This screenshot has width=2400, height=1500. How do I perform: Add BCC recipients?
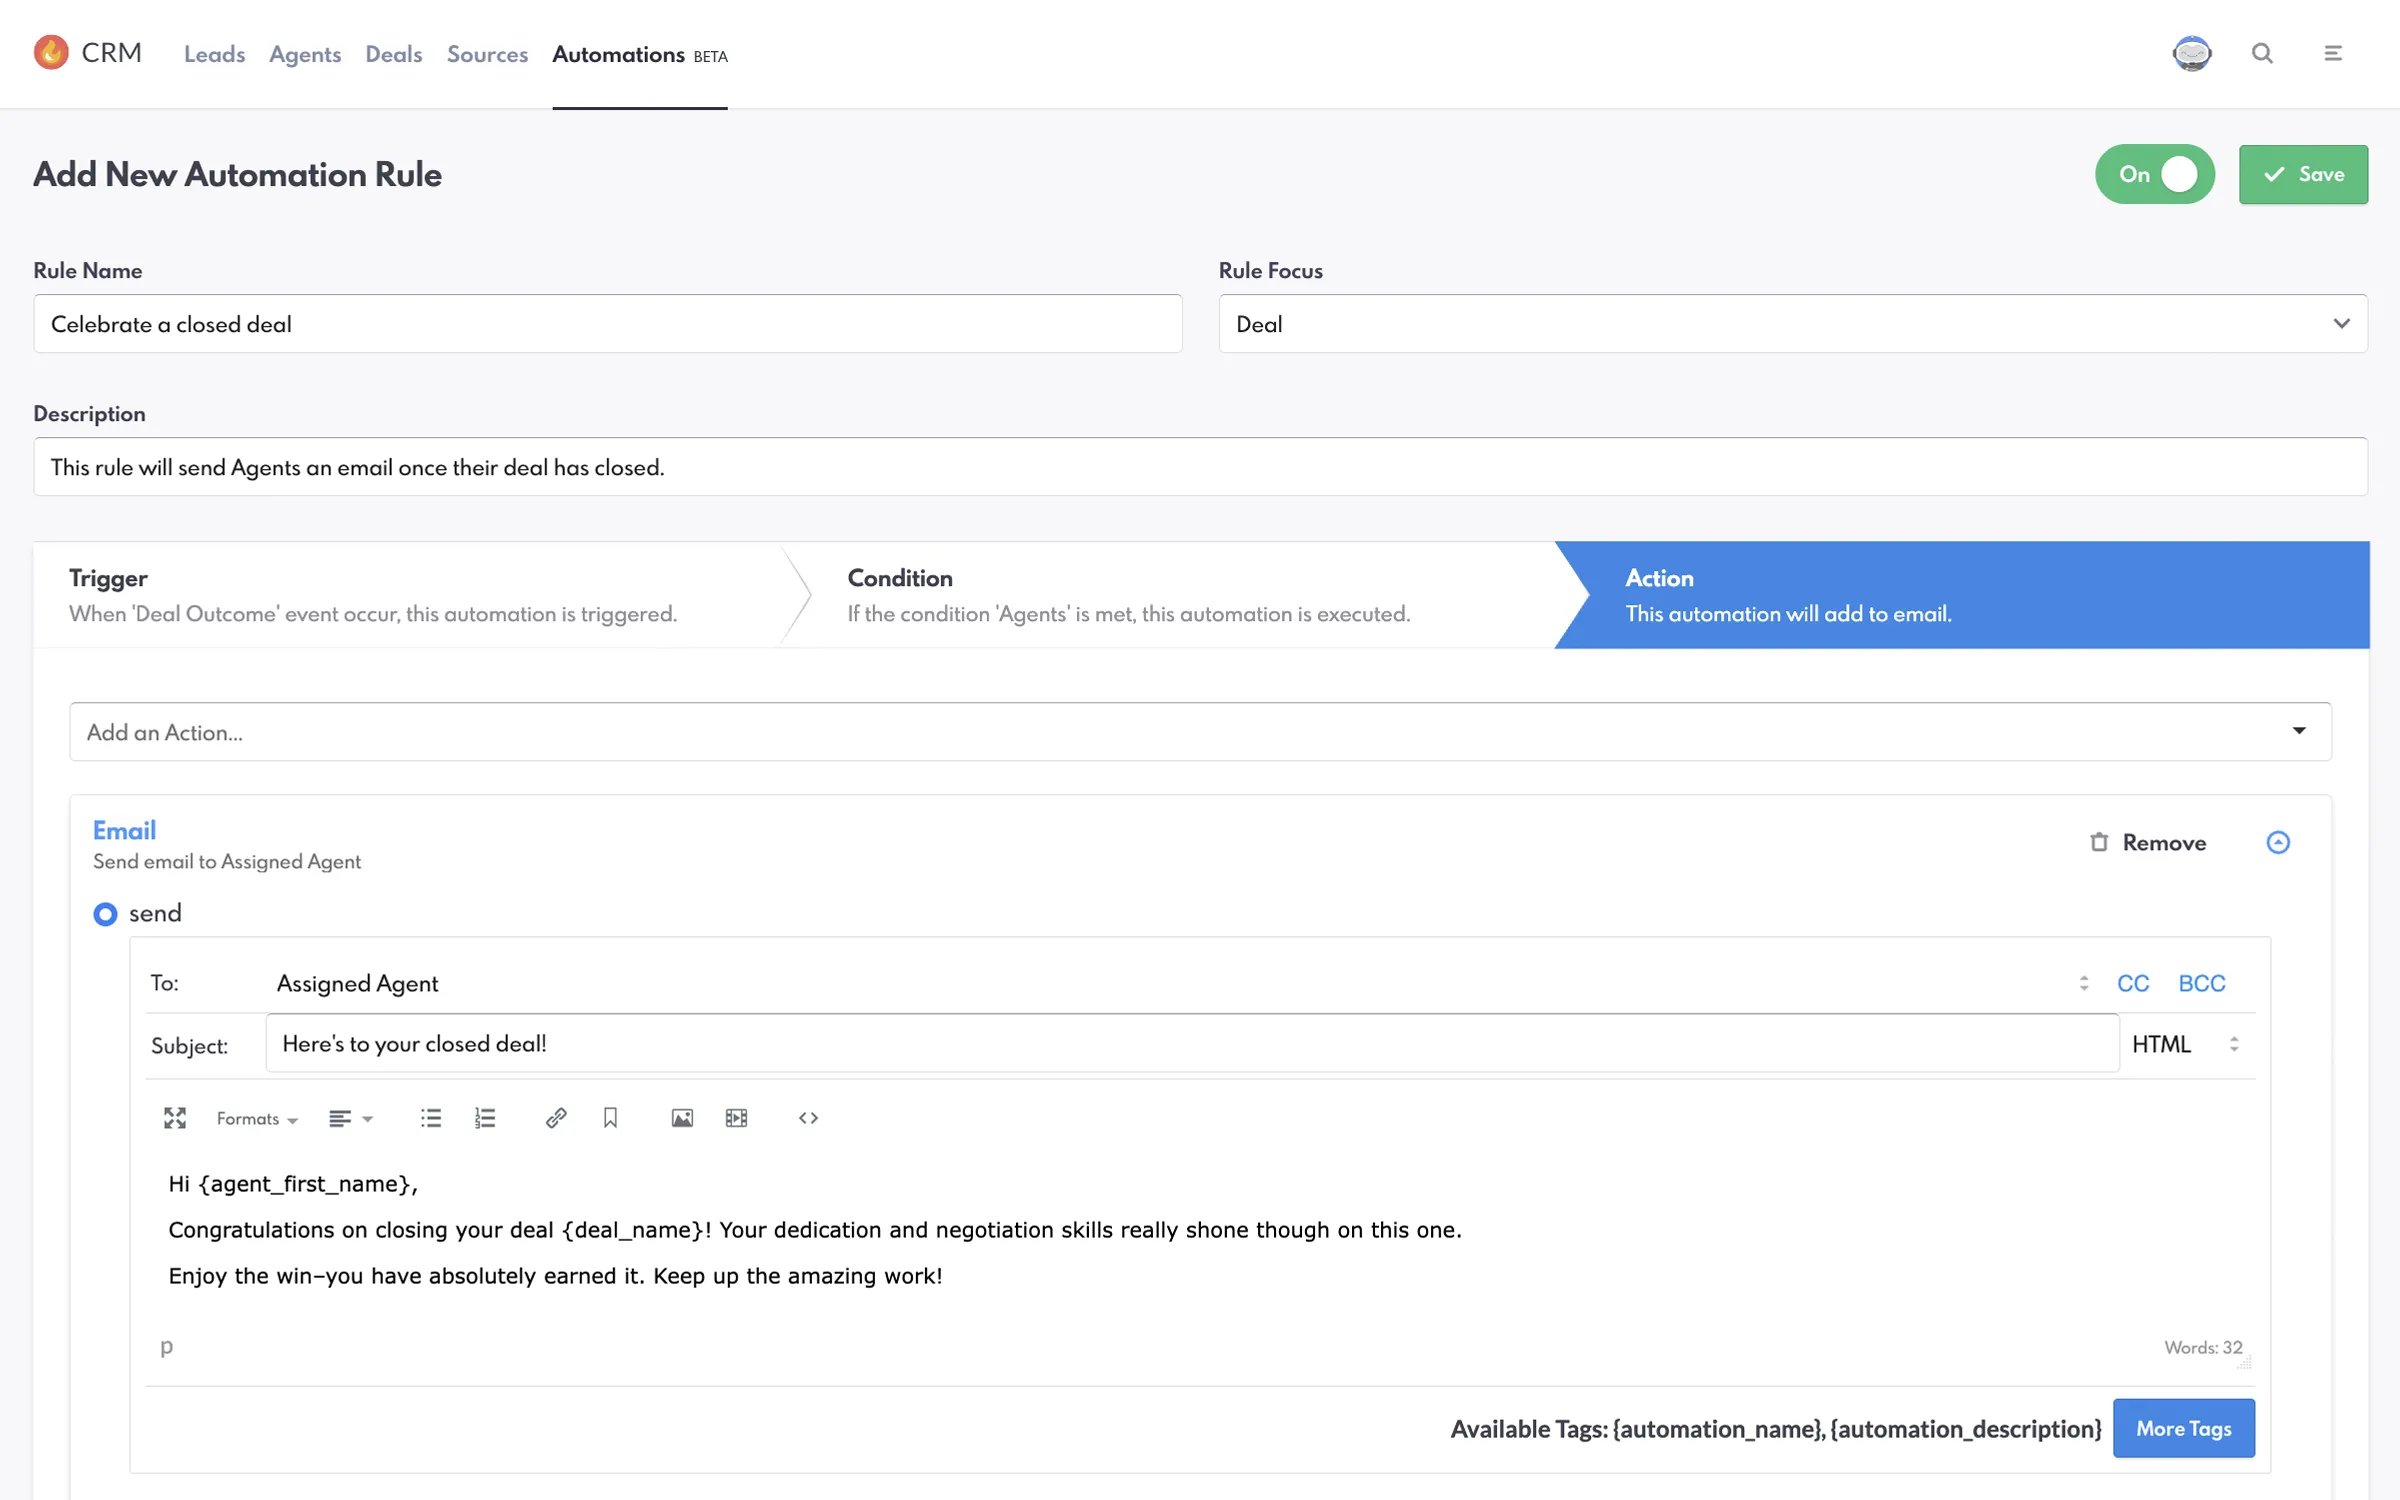click(x=2201, y=983)
